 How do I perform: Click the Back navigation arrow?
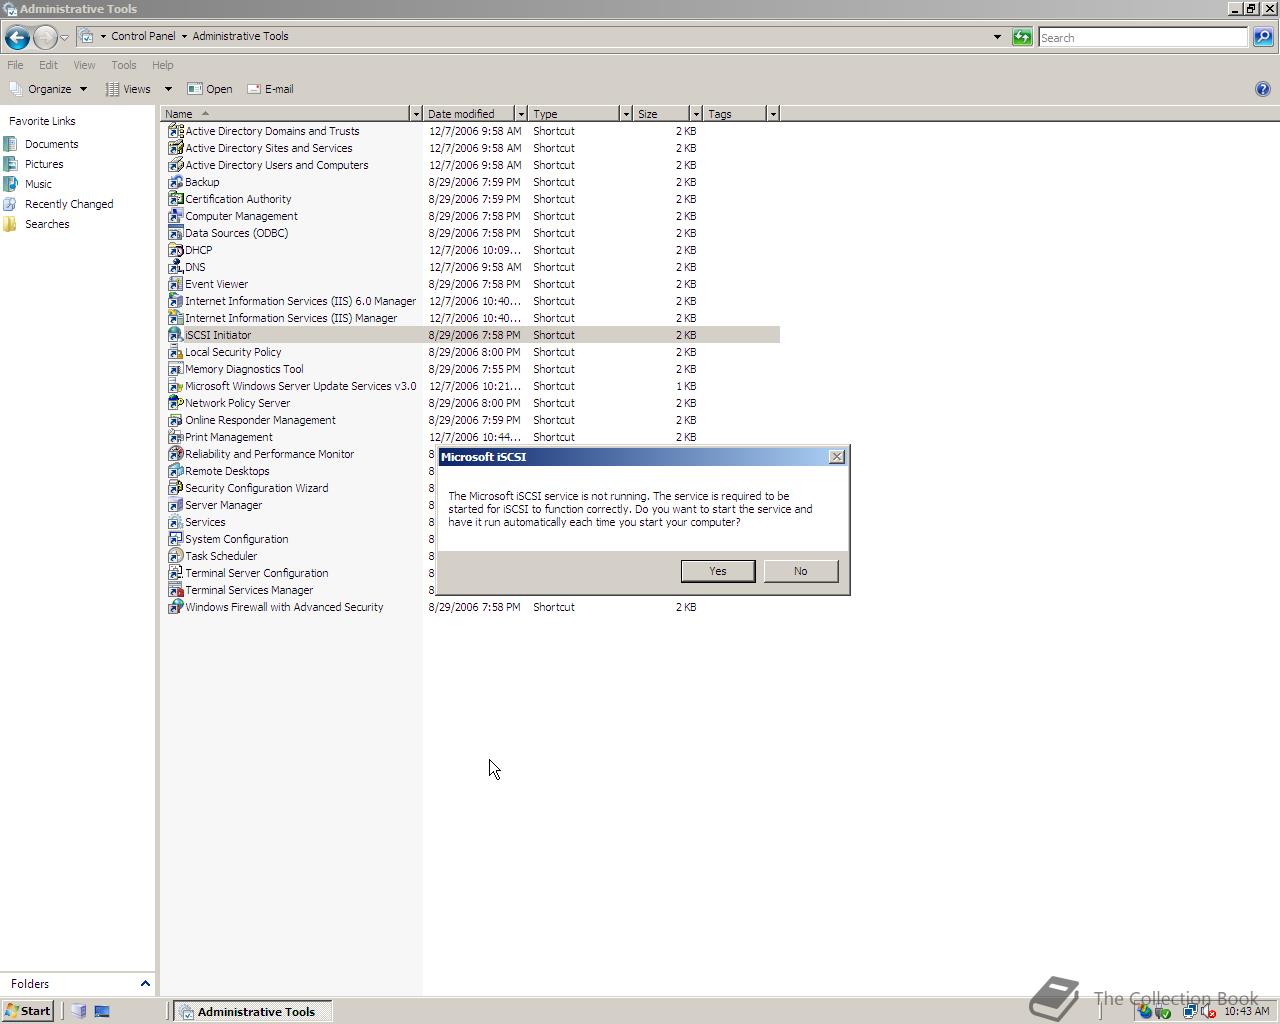[x=17, y=37]
